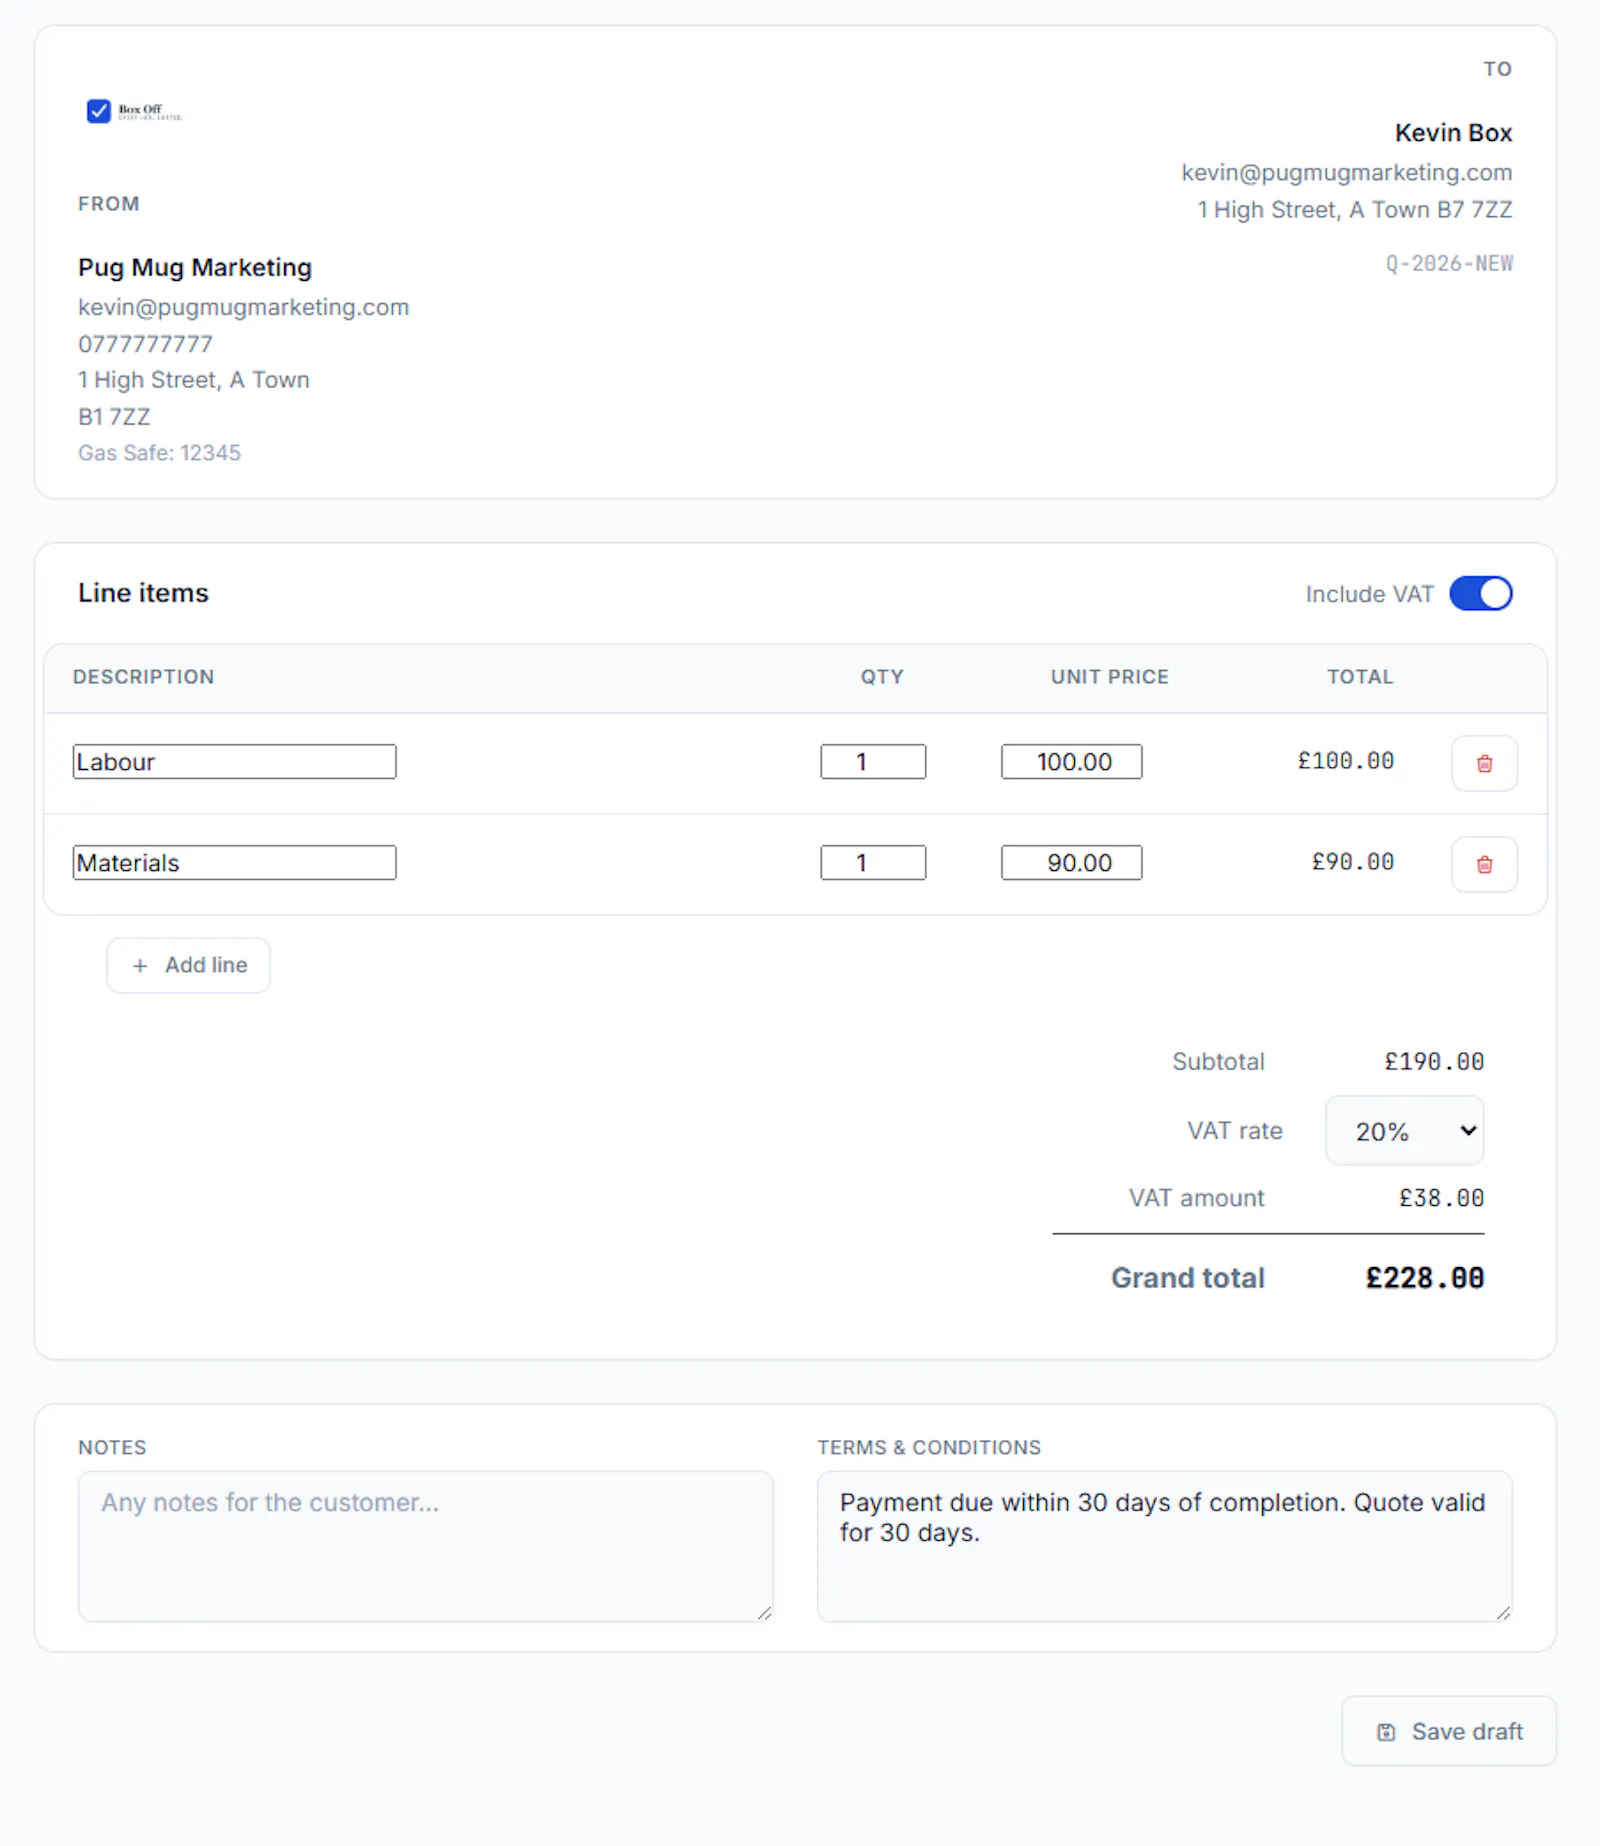Toggle the Include VAT switch
This screenshot has width=1600, height=1846.
coord(1481,593)
